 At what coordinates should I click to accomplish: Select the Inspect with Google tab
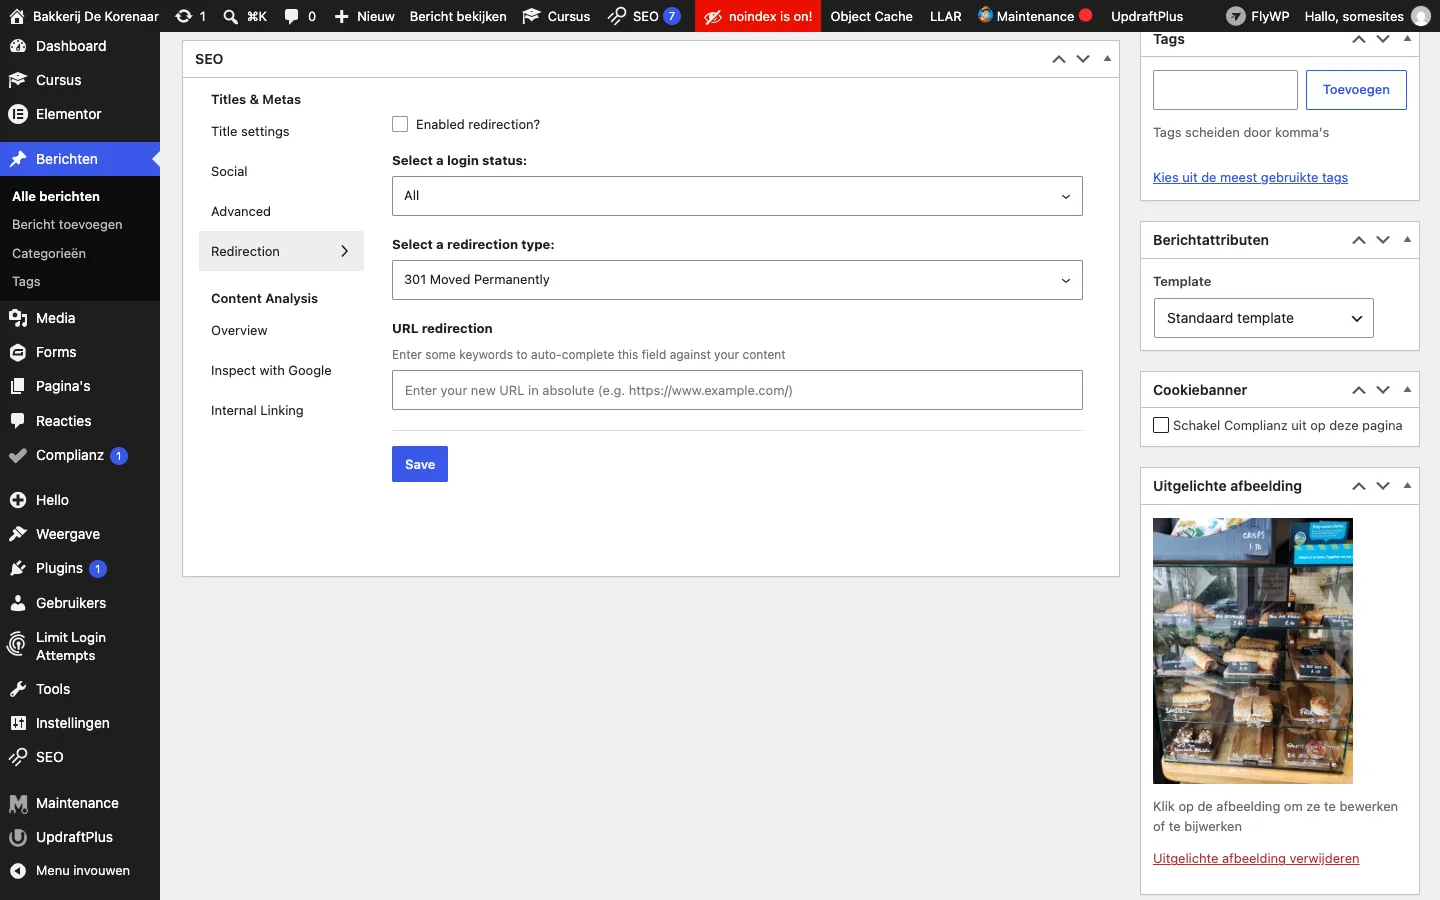pos(271,371)
